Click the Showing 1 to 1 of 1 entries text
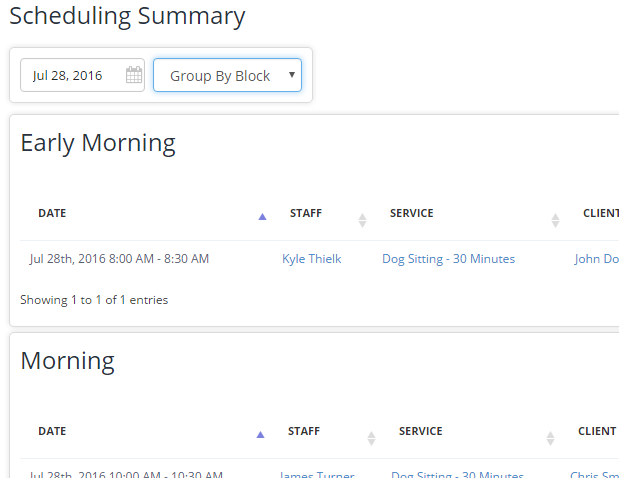The image size is (619, 478). tap(94, 300)
